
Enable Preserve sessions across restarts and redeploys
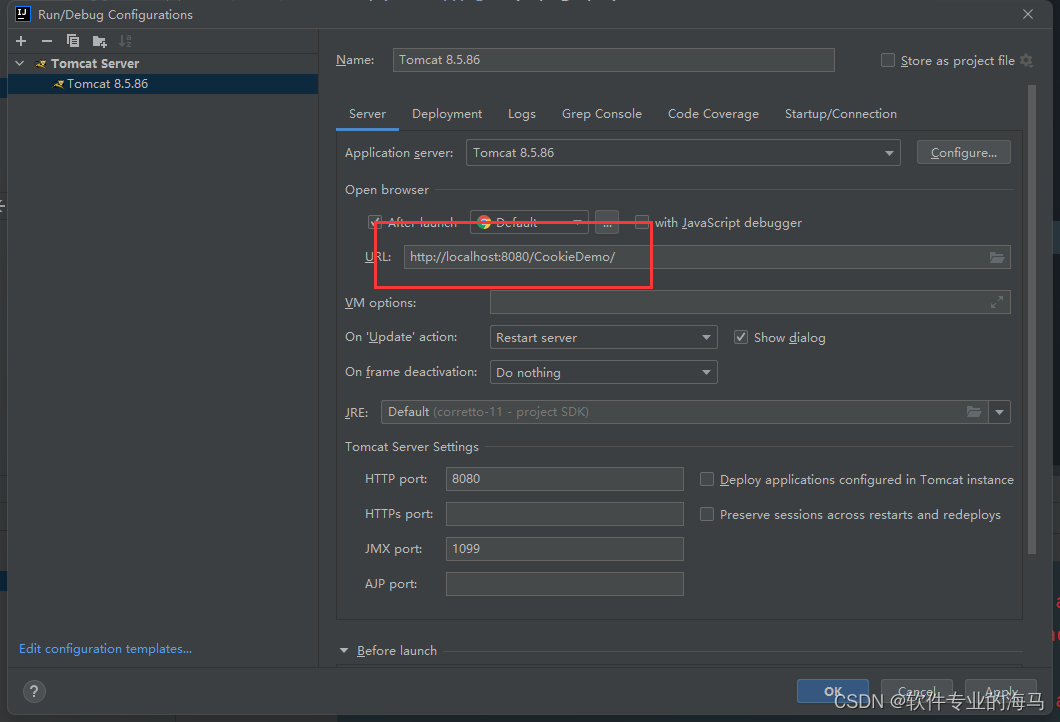coord(706,514)
